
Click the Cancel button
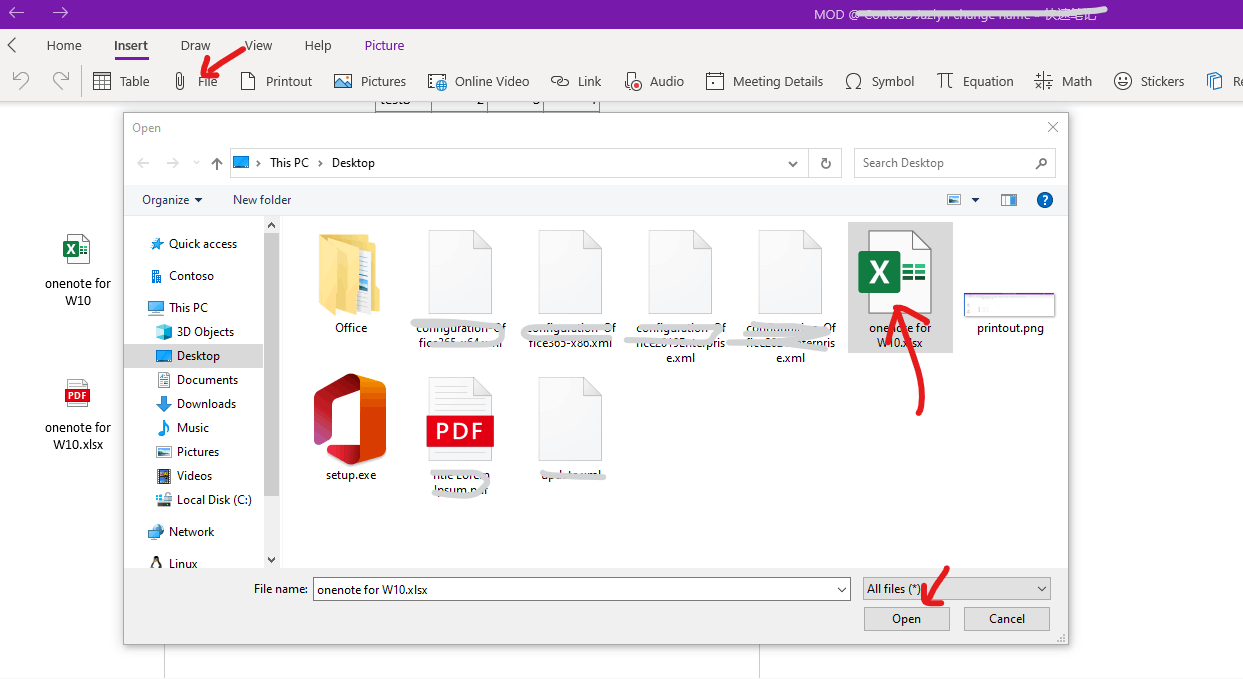[1007, 619]
